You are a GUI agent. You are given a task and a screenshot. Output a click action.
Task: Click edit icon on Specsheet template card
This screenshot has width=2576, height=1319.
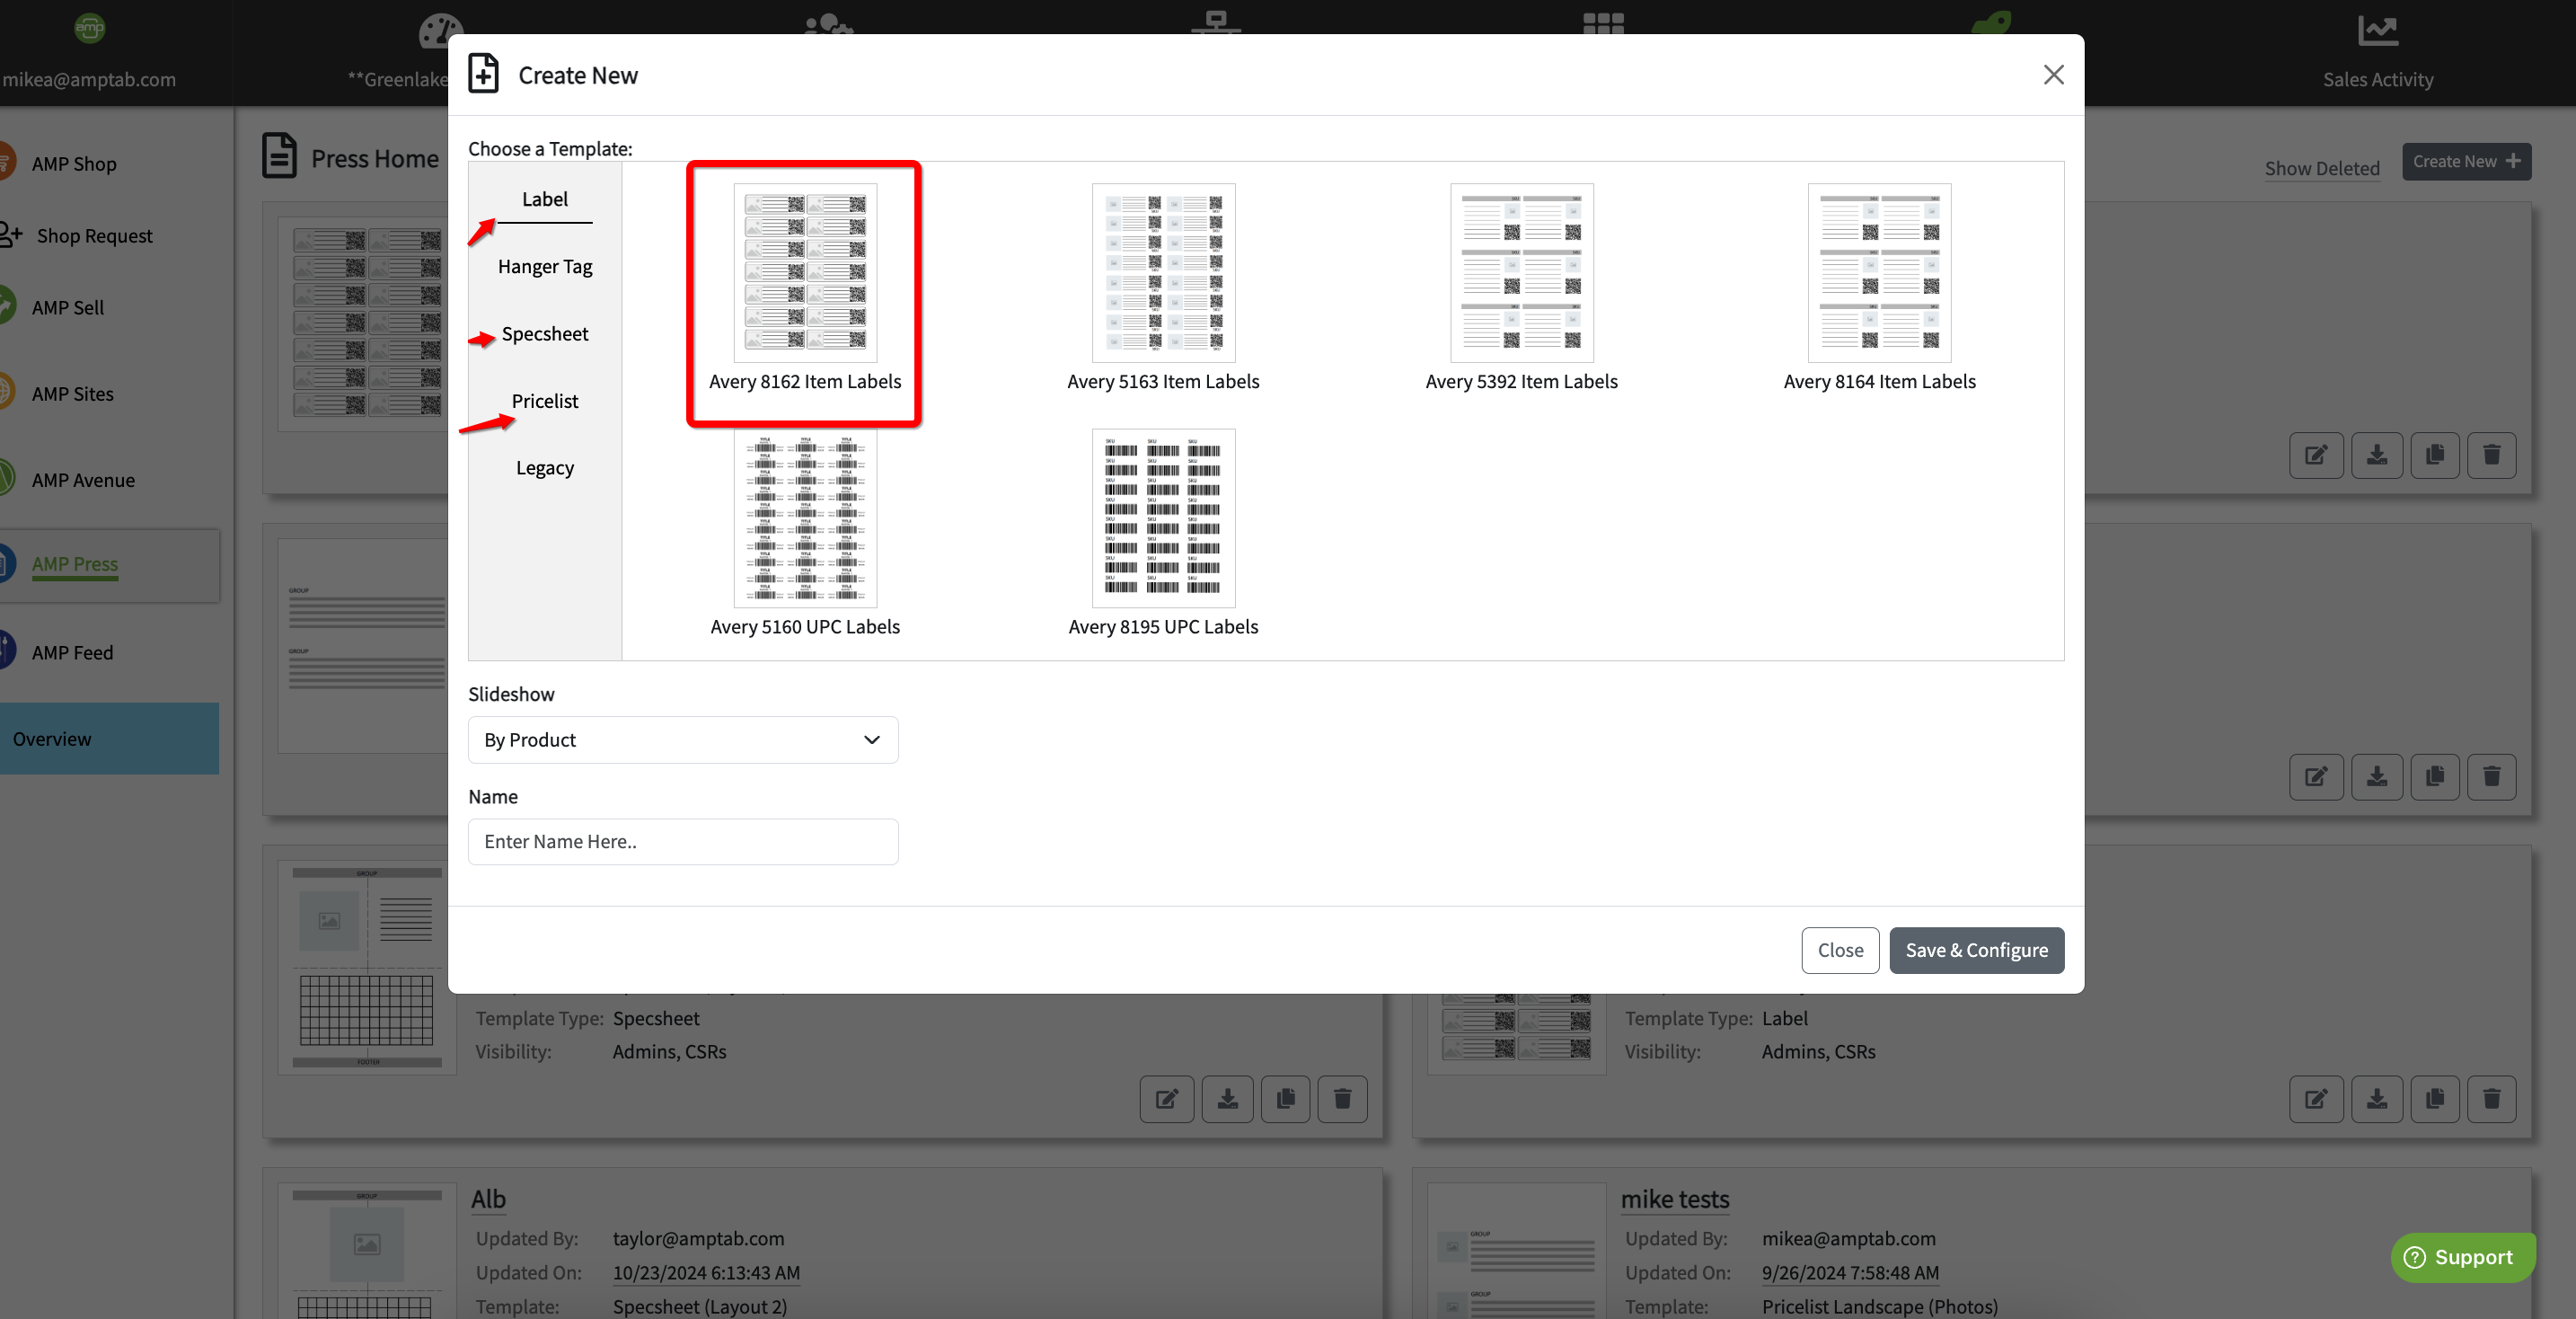[x=1166, y=1099]
